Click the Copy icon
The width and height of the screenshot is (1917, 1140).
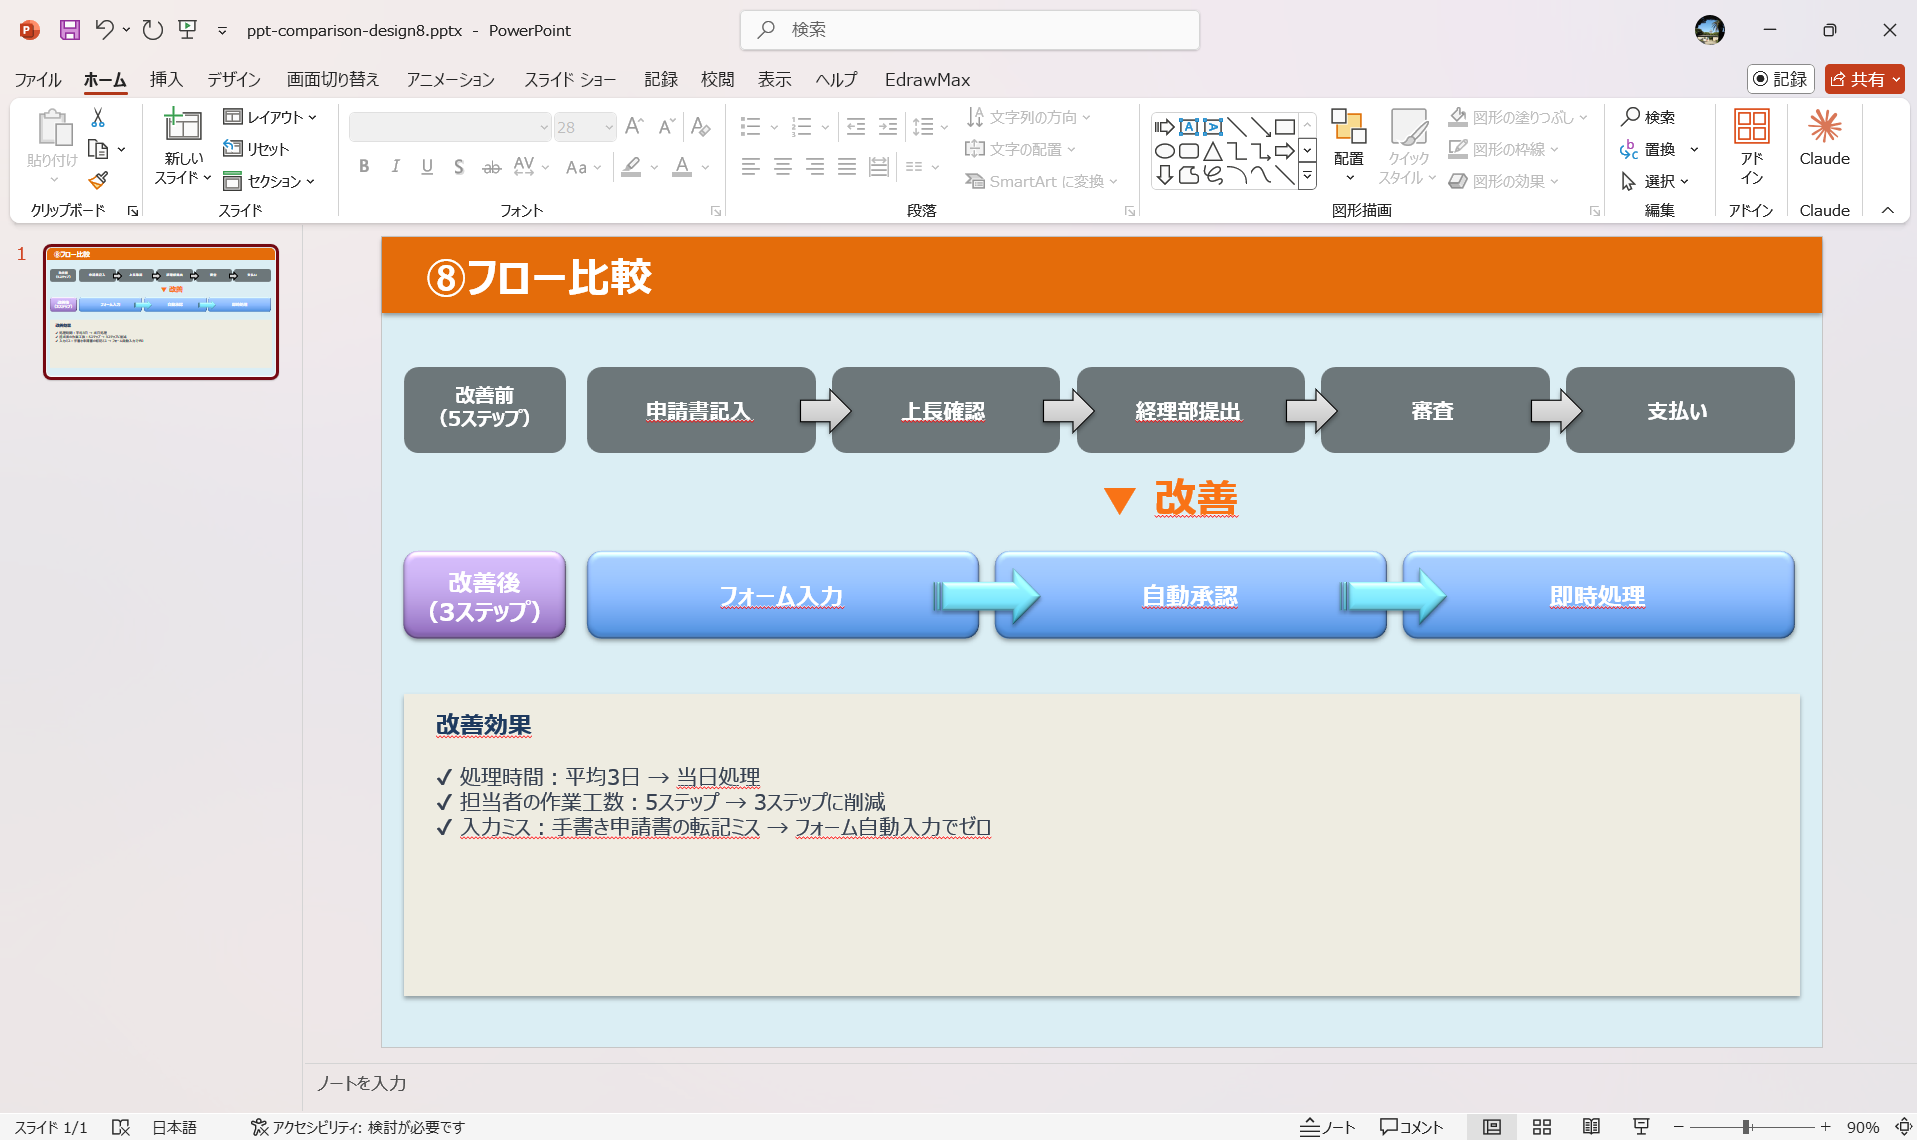pyautogui.click(x=98, y=150)
